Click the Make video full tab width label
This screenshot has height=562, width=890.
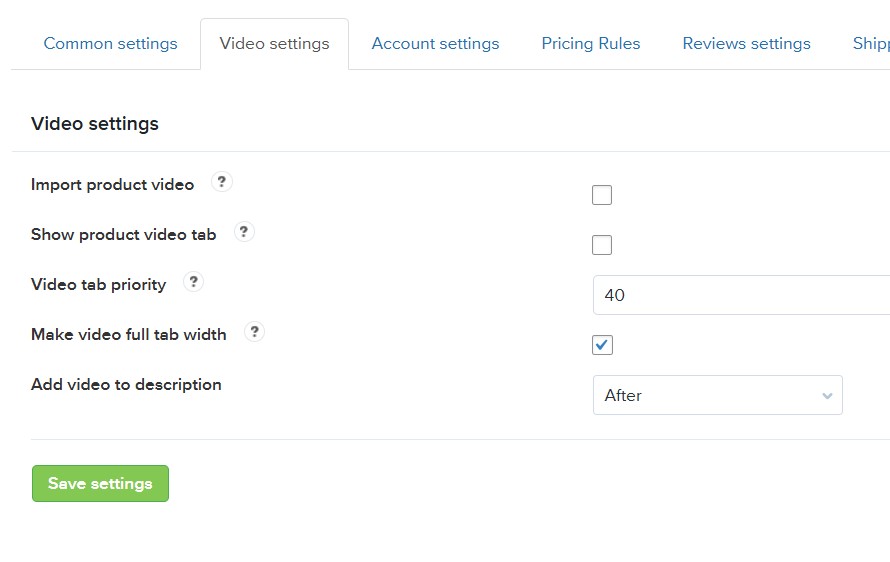128,334
